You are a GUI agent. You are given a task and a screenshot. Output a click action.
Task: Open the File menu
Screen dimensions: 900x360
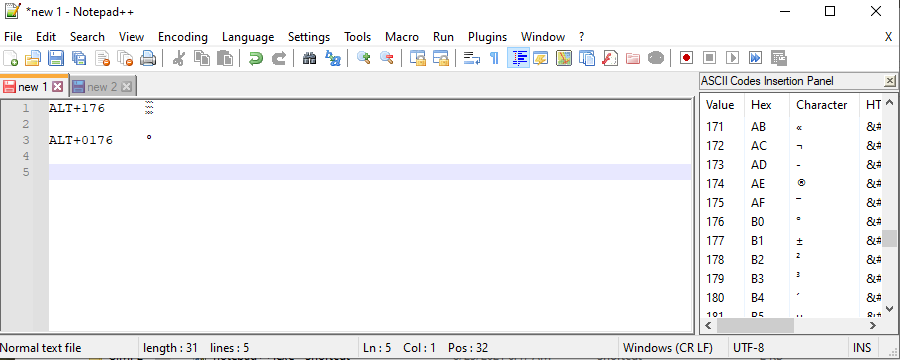tap(13, 37)
